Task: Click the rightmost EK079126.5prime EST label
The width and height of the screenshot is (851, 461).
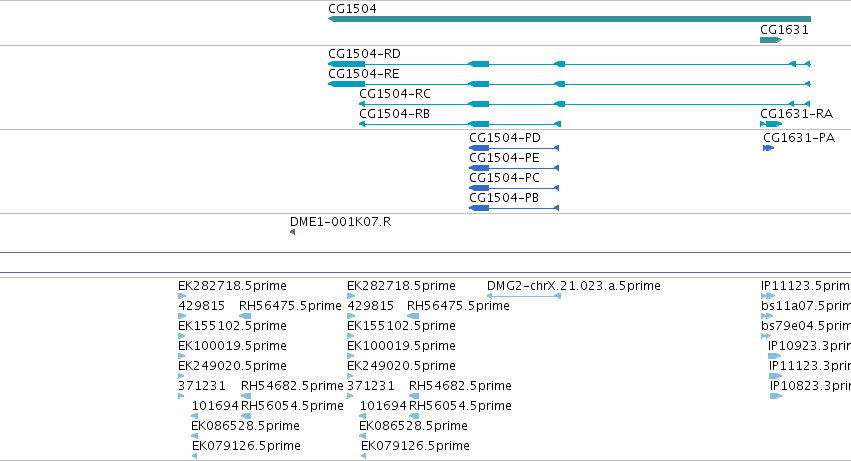Action: pos(415,446)
